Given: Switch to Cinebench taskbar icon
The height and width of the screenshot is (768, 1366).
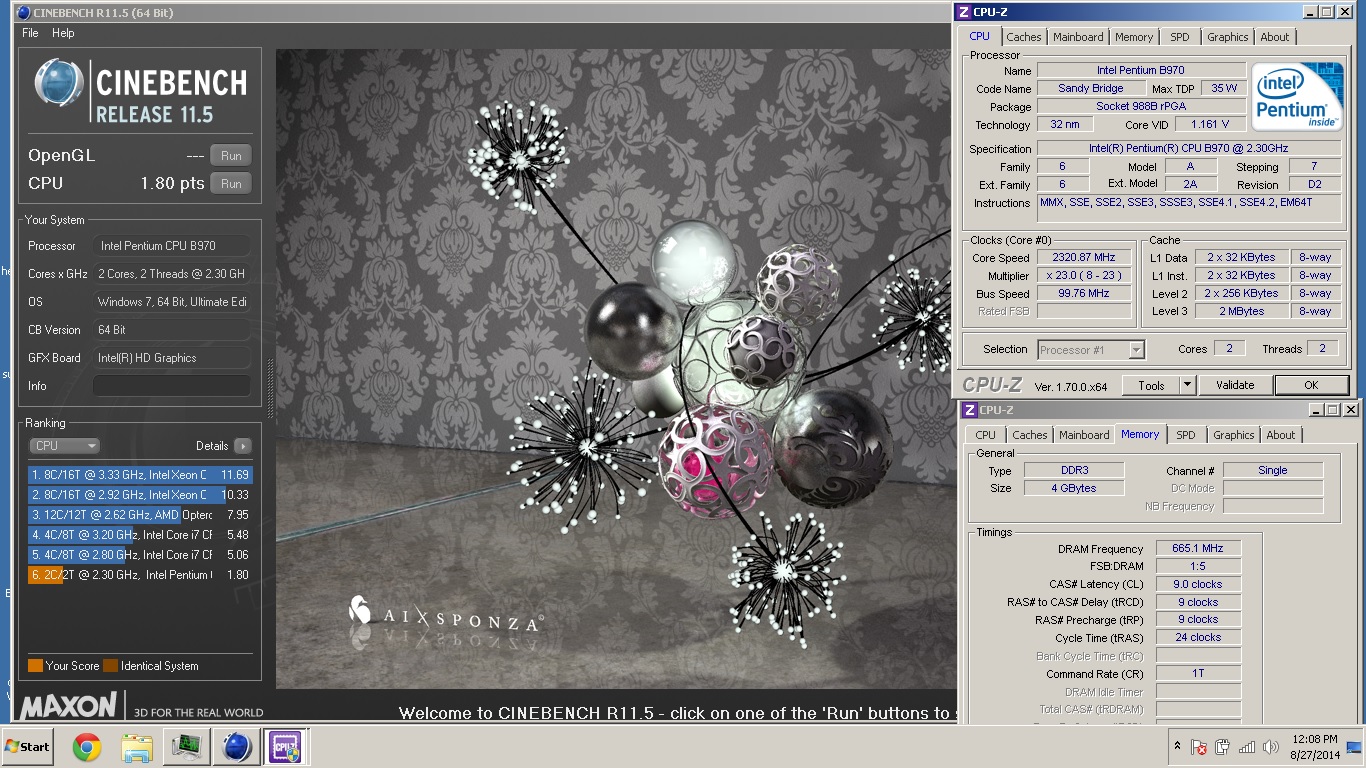Looking at the screenshot, I should pos(236,747).
